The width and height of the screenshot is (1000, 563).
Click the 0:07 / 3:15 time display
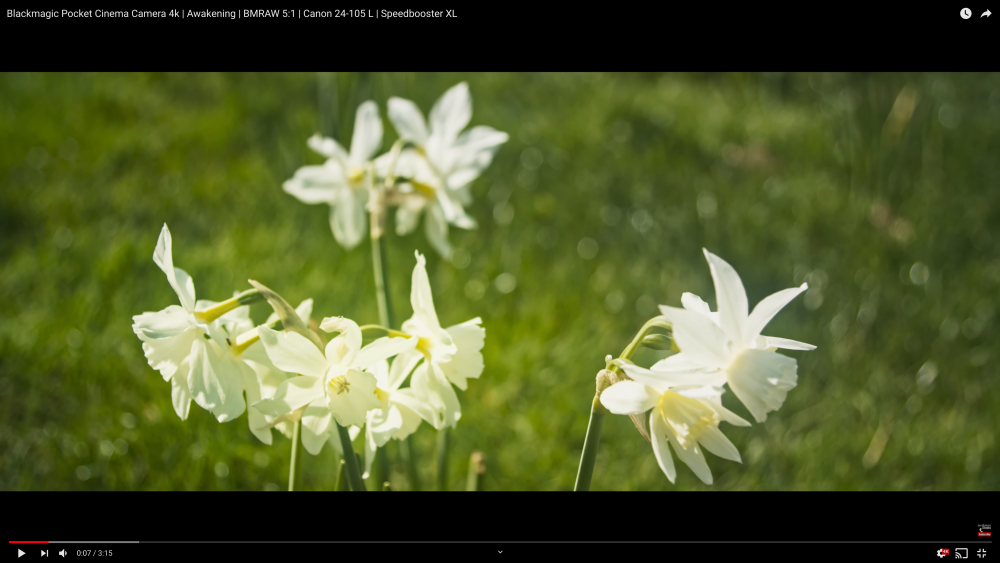[94, 553]
